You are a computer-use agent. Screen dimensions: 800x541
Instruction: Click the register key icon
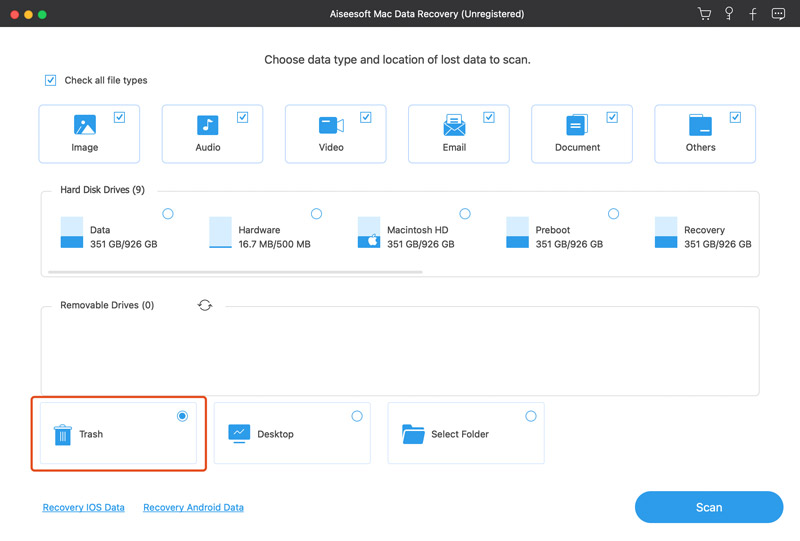pos(729,14)
